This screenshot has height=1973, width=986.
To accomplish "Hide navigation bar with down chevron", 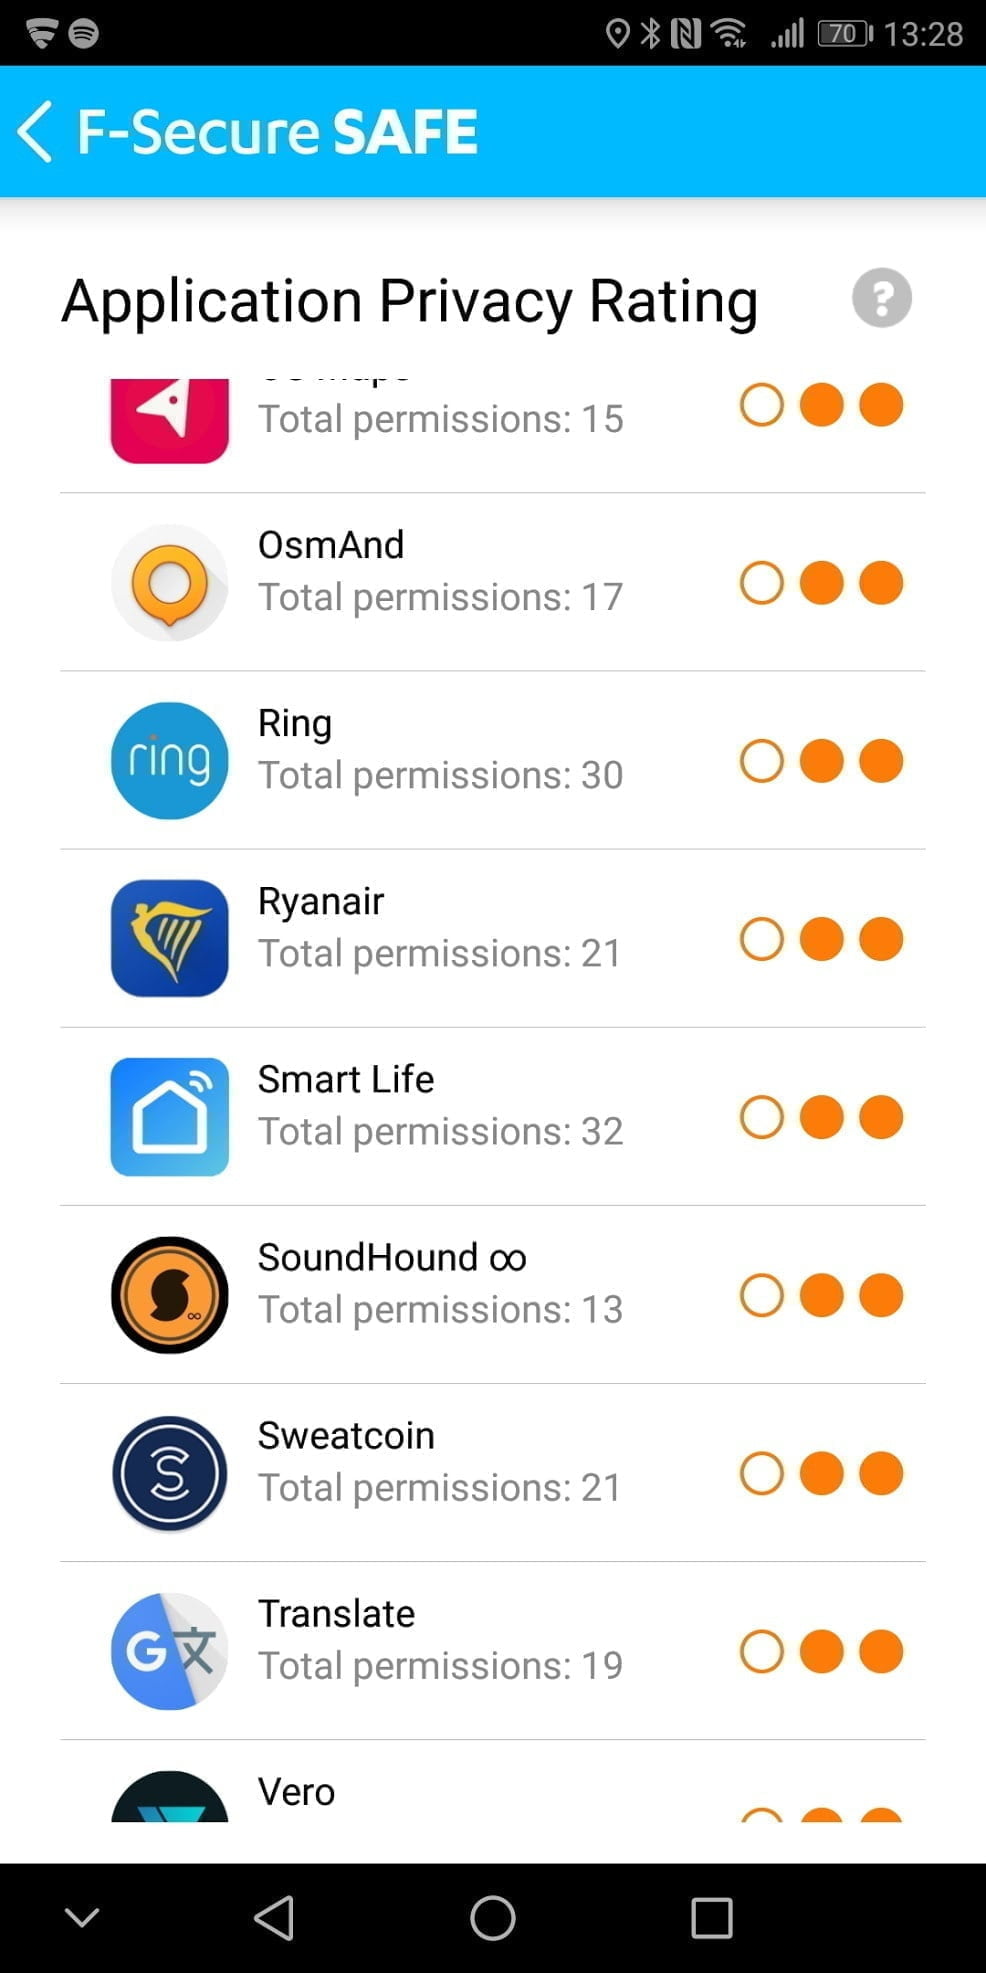I will click(x=82, y=1917).
